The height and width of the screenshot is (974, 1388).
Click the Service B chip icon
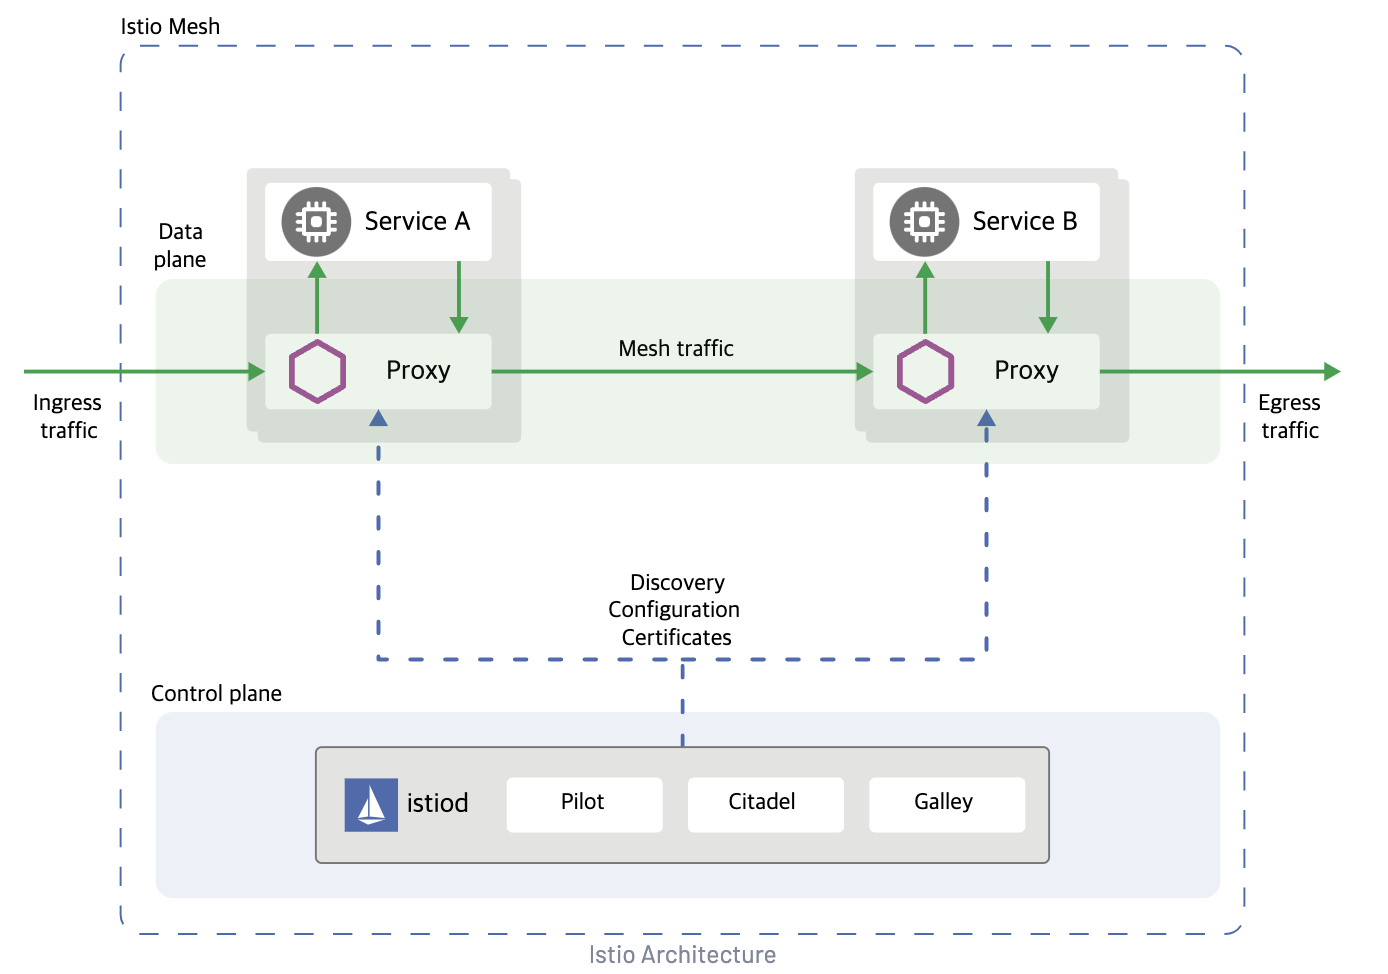(x=924, y=222)
